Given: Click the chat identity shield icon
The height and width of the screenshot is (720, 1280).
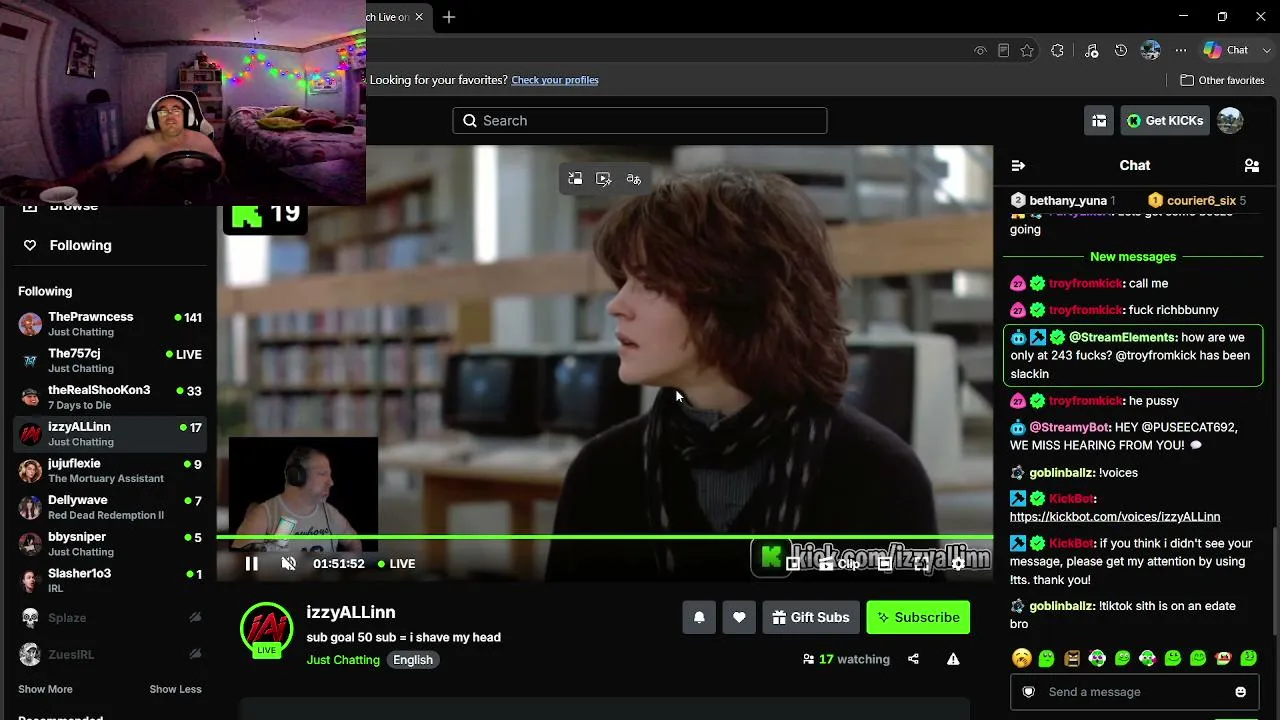Looking at the screenshot, I should pyautogui.click(x=1028, y=692).
